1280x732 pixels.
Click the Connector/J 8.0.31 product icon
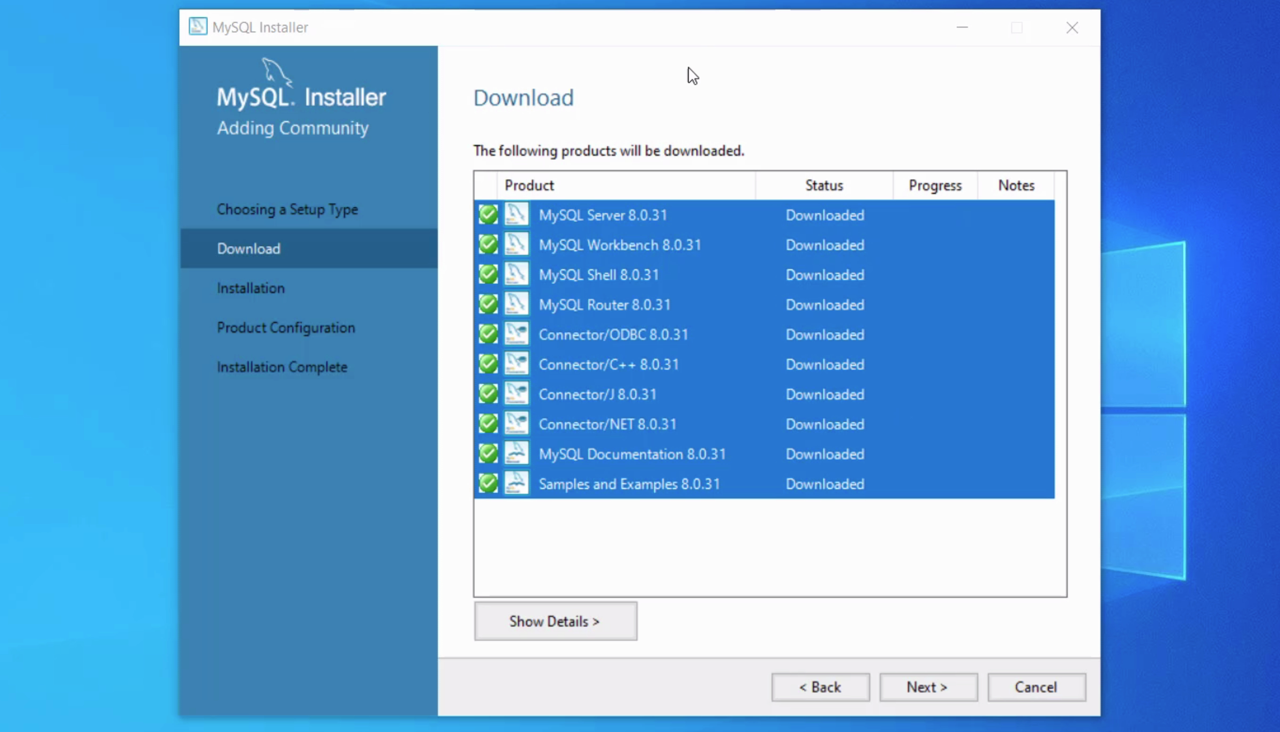[x=516, y=394]
